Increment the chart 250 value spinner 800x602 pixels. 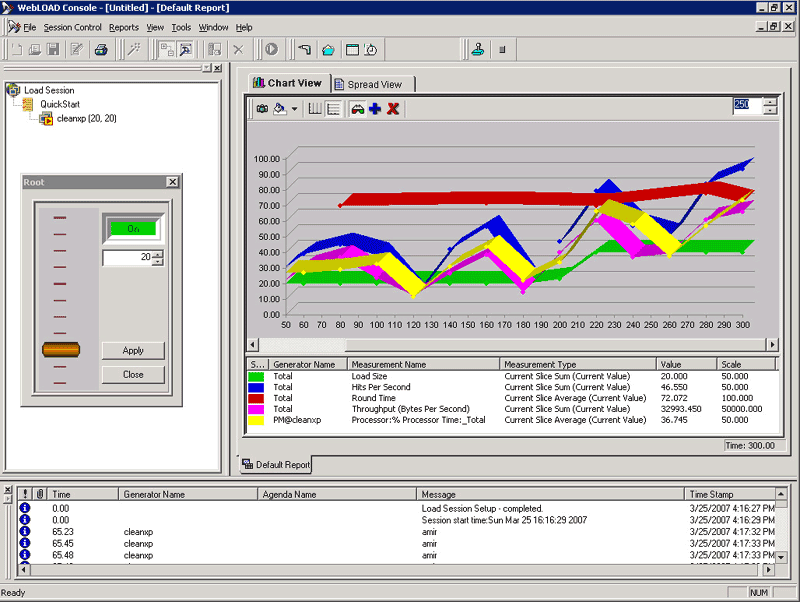(769, 101)
